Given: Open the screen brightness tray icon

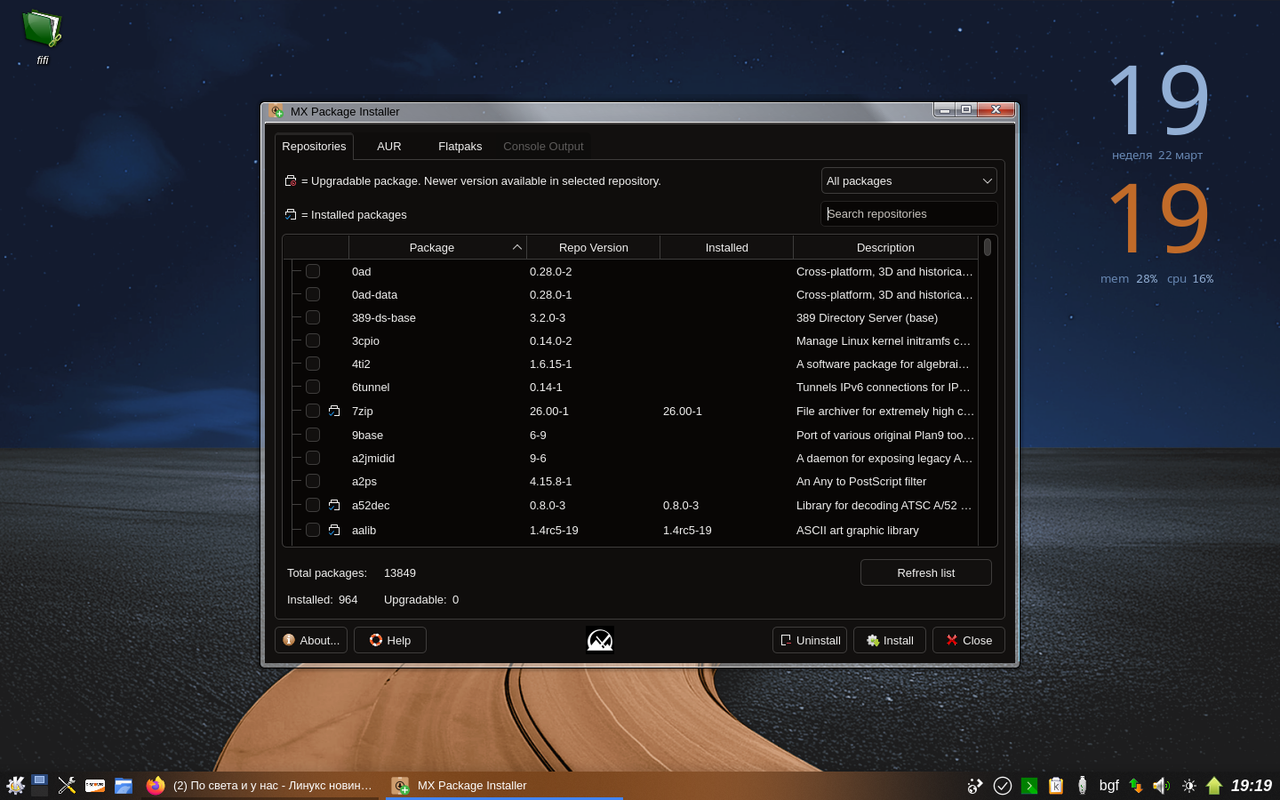Looking at the screenshot, I should point(1188,785).
